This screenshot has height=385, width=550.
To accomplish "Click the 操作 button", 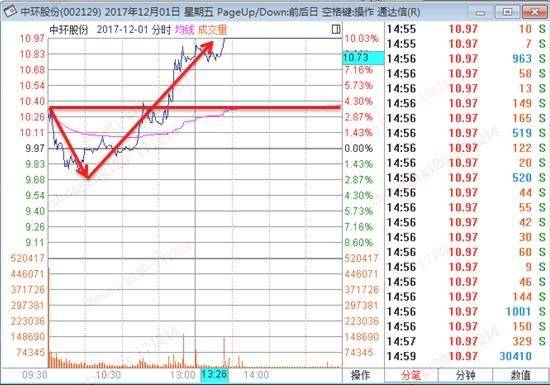I will pos(361,375).
